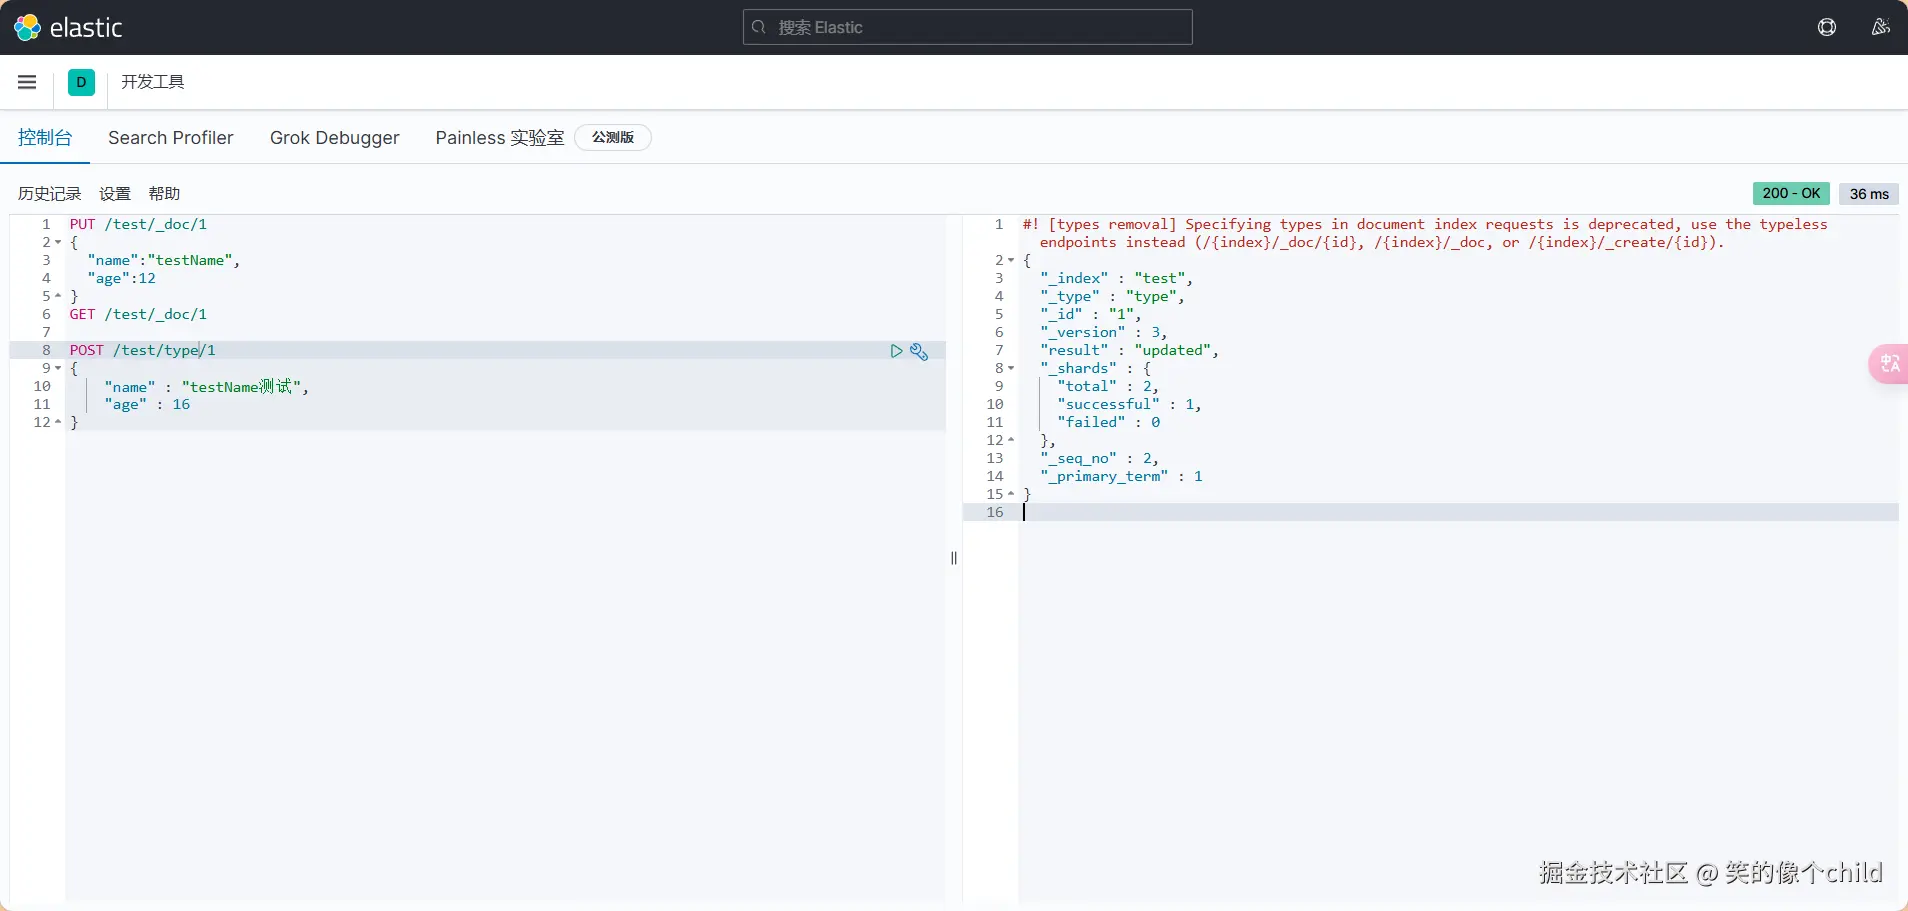Open the hamburger navigation menu
This screenshot has height=911, width=1908.
click(27, 82)
